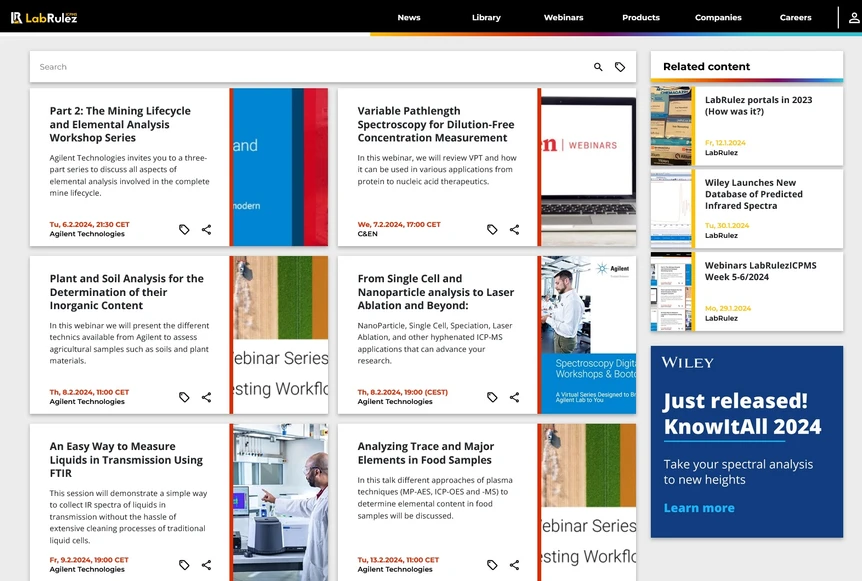
Task: Click the search magnifier icon
Action: click(598, 67)
